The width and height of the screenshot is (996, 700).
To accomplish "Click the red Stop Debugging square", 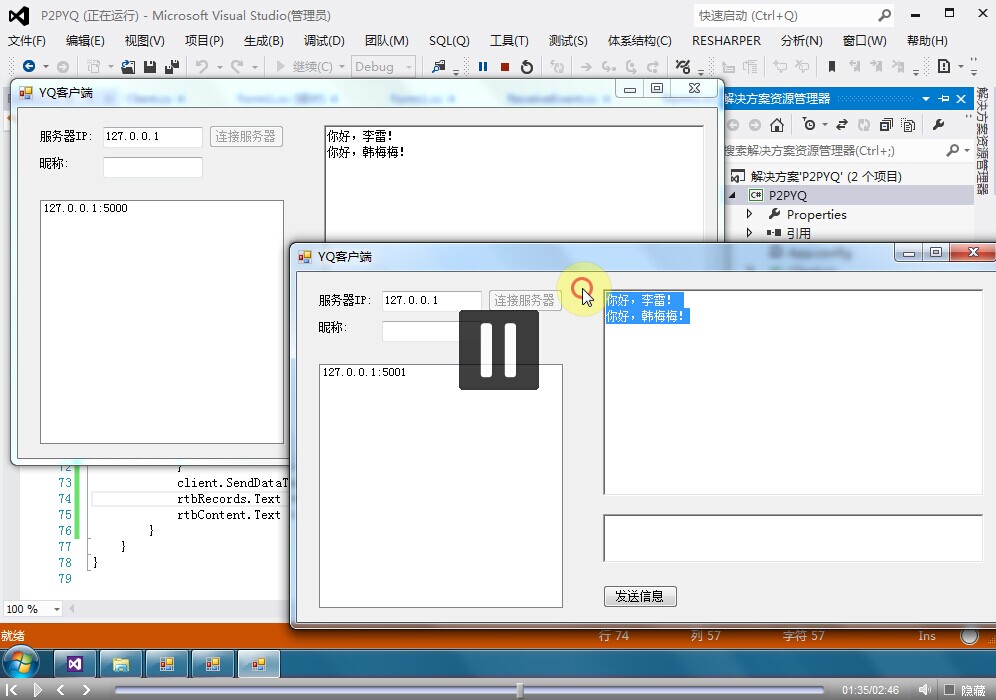I will (x=505, y=67).
